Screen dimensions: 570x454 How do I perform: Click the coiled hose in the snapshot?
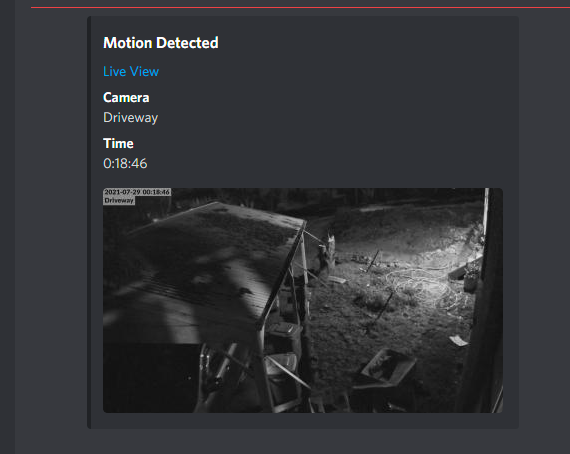click(425, 287)
